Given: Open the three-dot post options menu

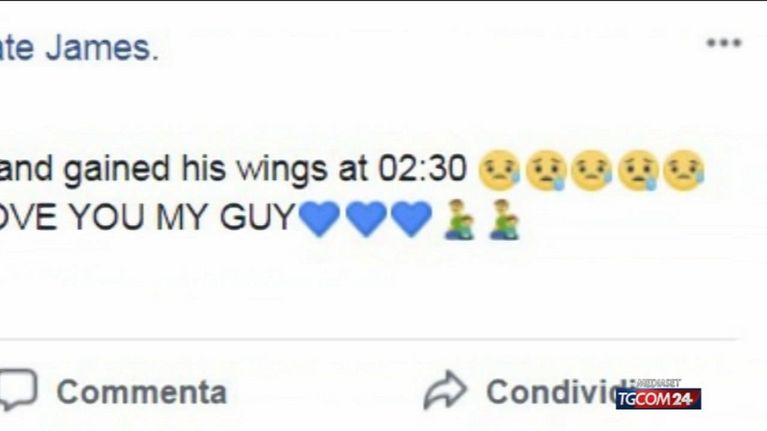Looking at the screenshot, I should (x=724, y=43).
